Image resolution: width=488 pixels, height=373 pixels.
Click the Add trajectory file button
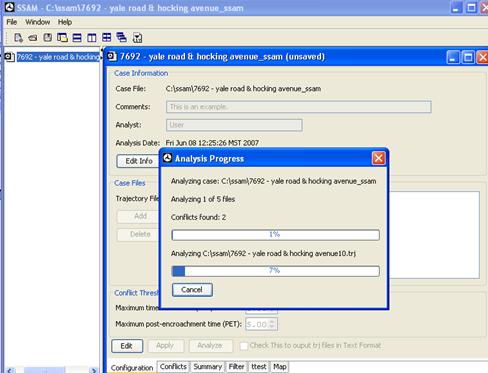click(138, 216)
